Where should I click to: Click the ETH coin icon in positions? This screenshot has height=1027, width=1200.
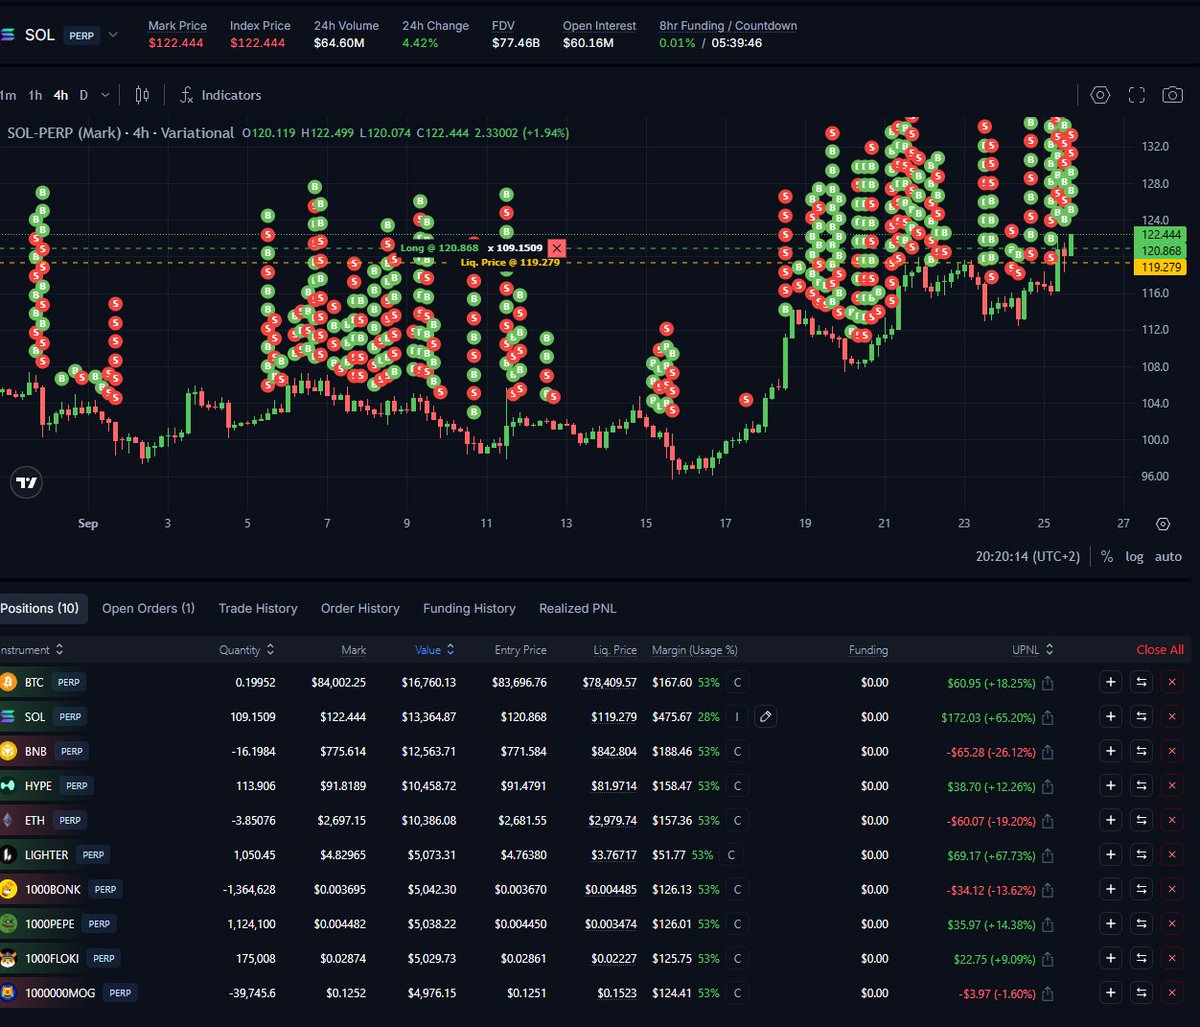pyautogui.click(x=8, y=820)
